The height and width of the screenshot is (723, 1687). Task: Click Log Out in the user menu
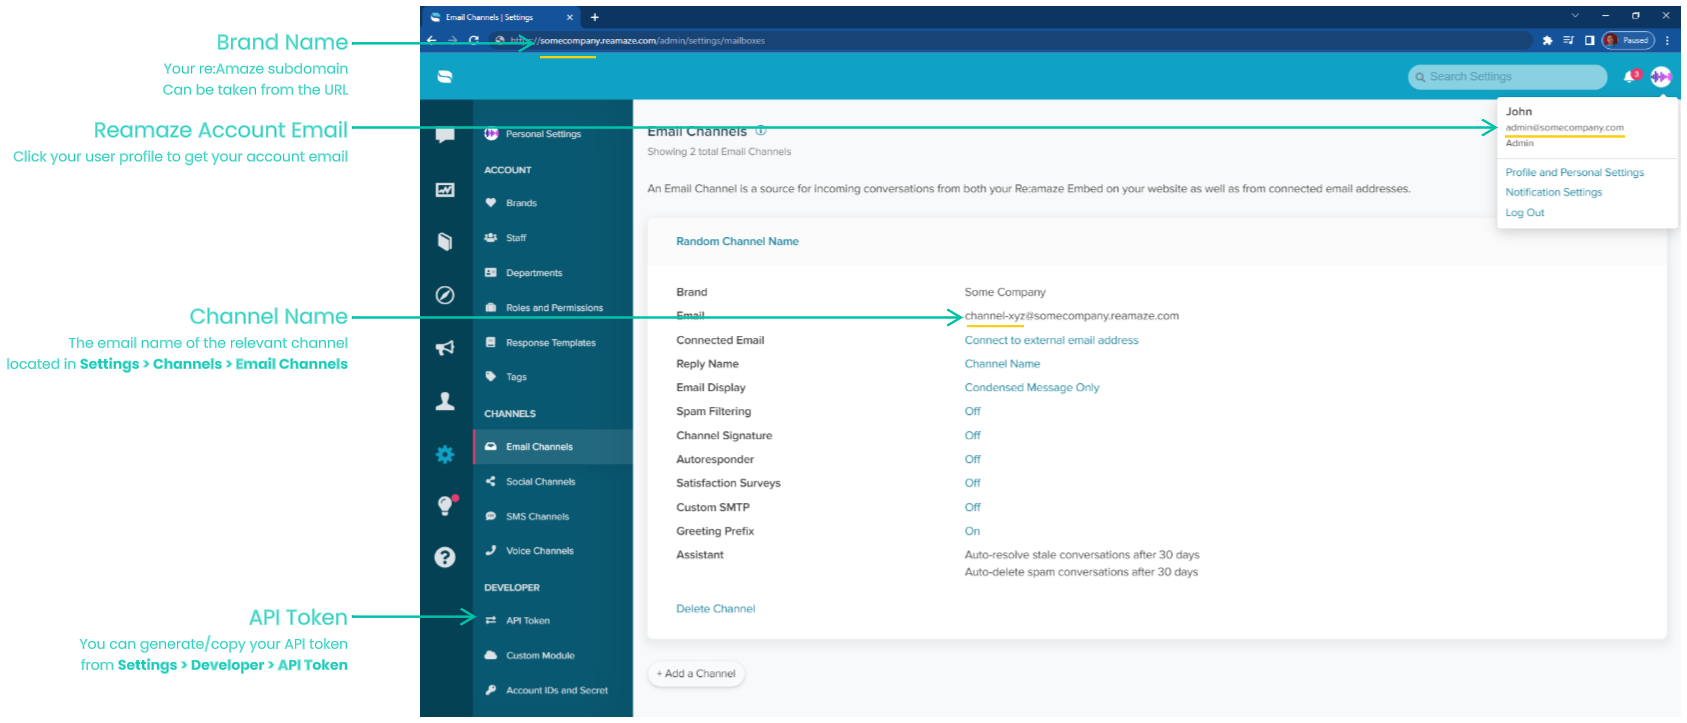point(1525,213)
